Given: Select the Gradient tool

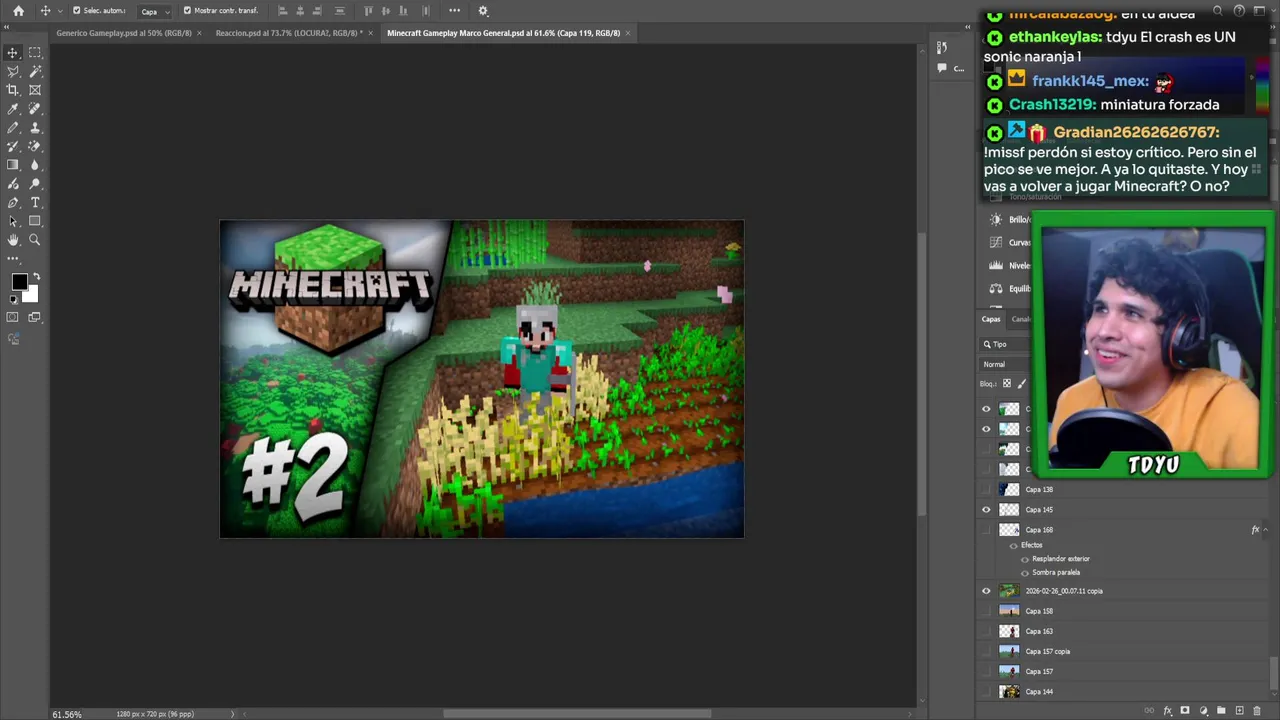Looking at the screenshot, I should coord(13,165).
